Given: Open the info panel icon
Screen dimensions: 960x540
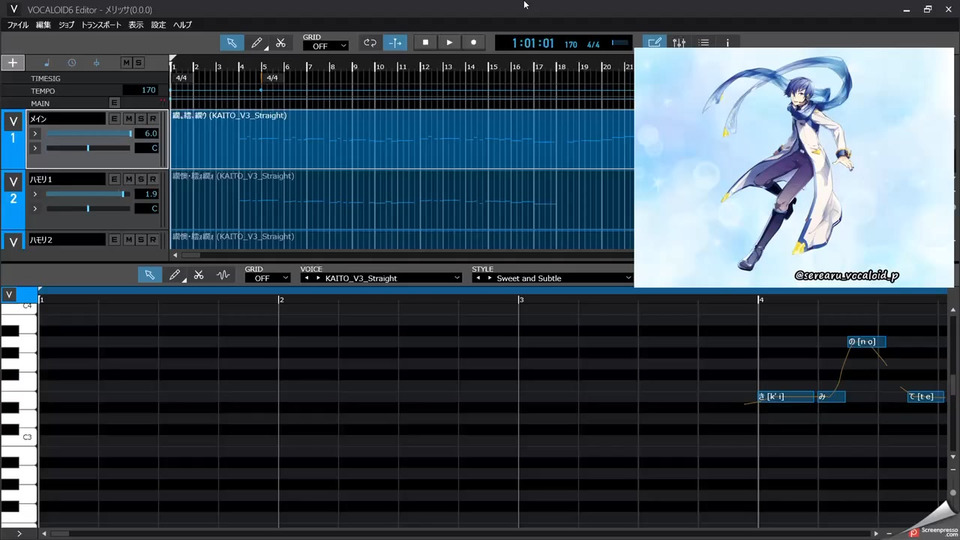Looking at the screenshot, I should (x=727, y=42).
